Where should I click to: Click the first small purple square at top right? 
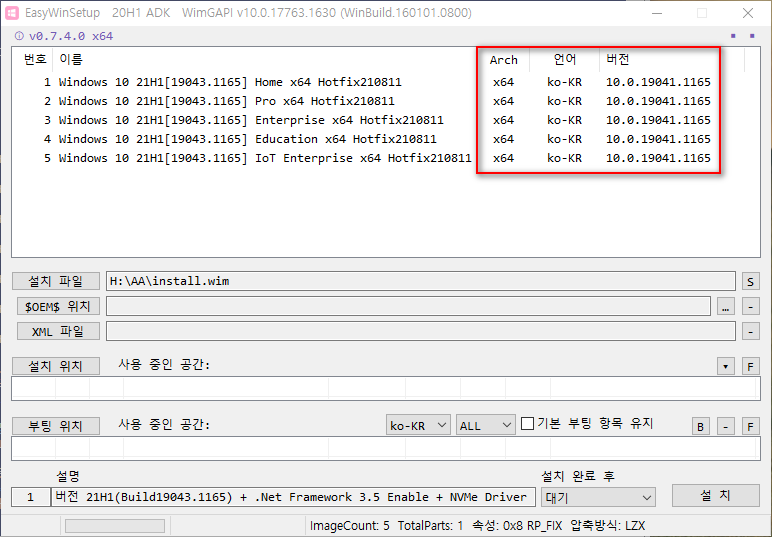[x=733, y=35]
